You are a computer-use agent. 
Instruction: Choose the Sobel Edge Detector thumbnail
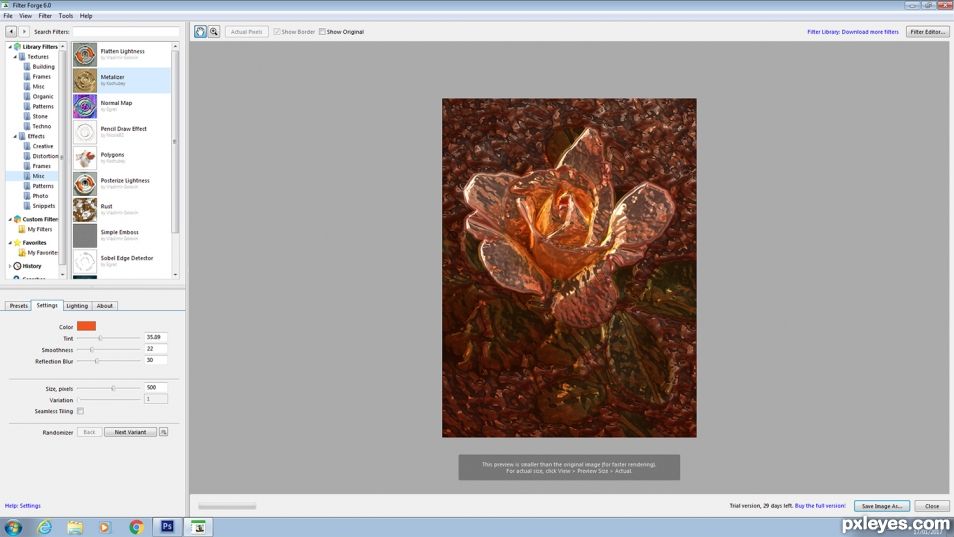85,262
